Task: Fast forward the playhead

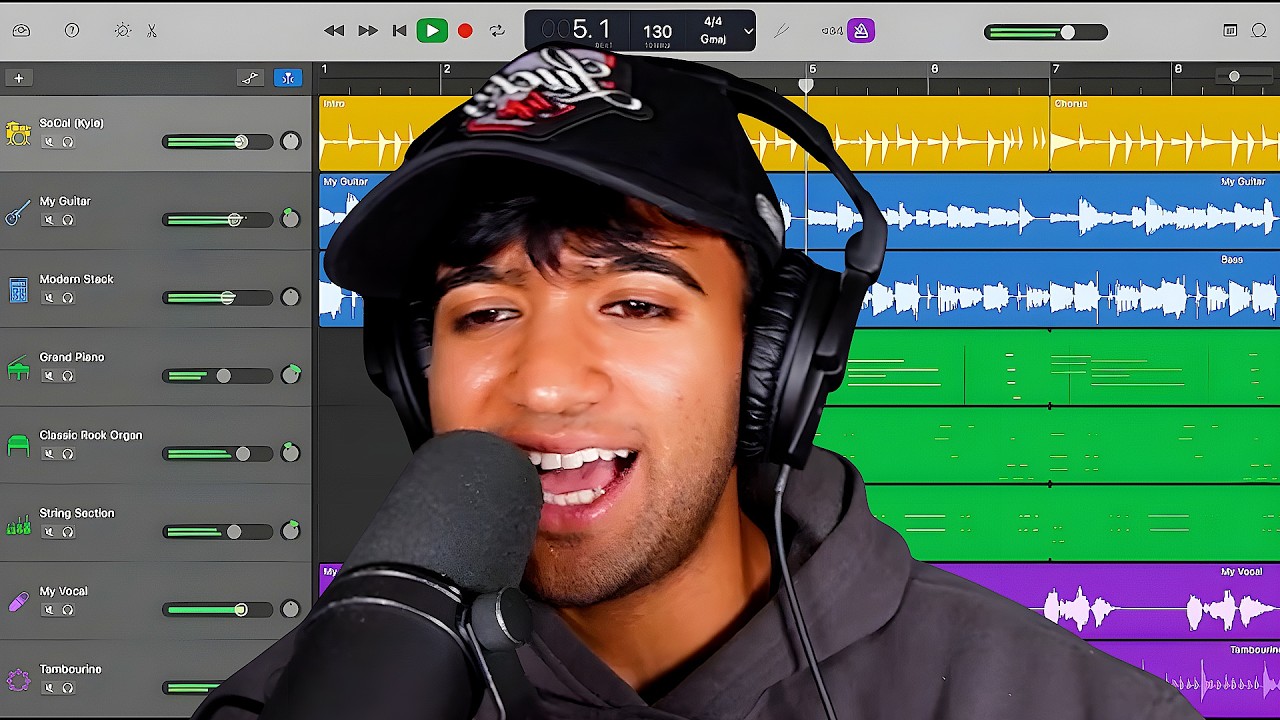Action: [368, 31]
